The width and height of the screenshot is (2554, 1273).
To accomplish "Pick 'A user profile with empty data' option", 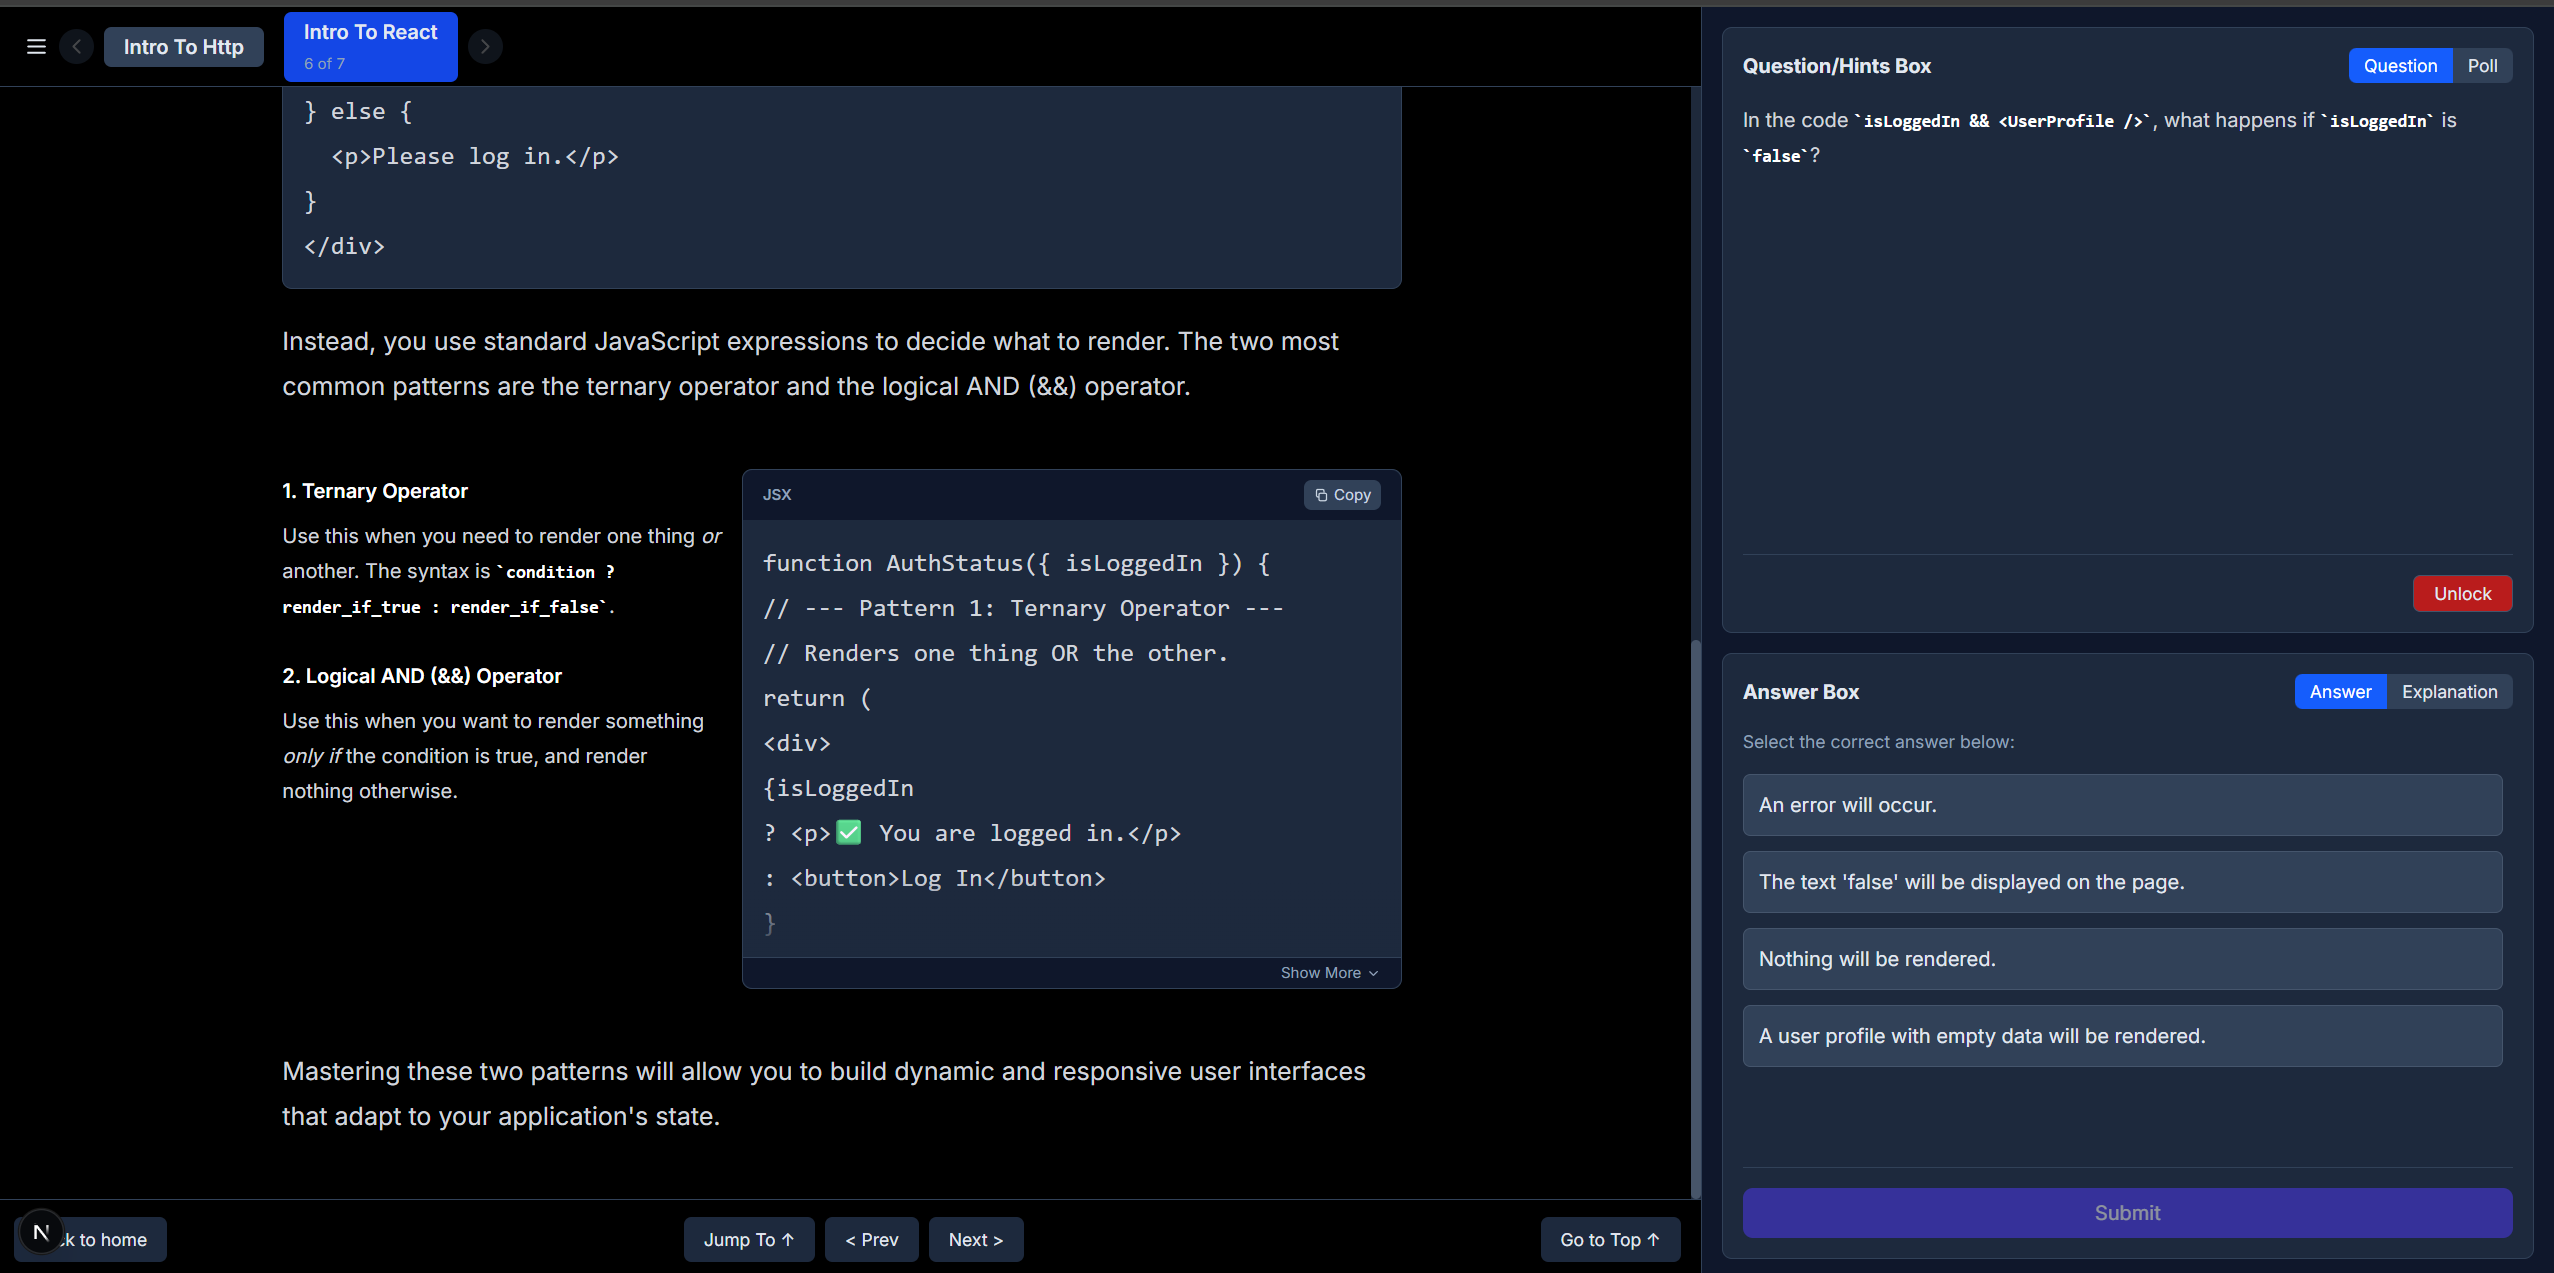I will pos(2122,1036).
